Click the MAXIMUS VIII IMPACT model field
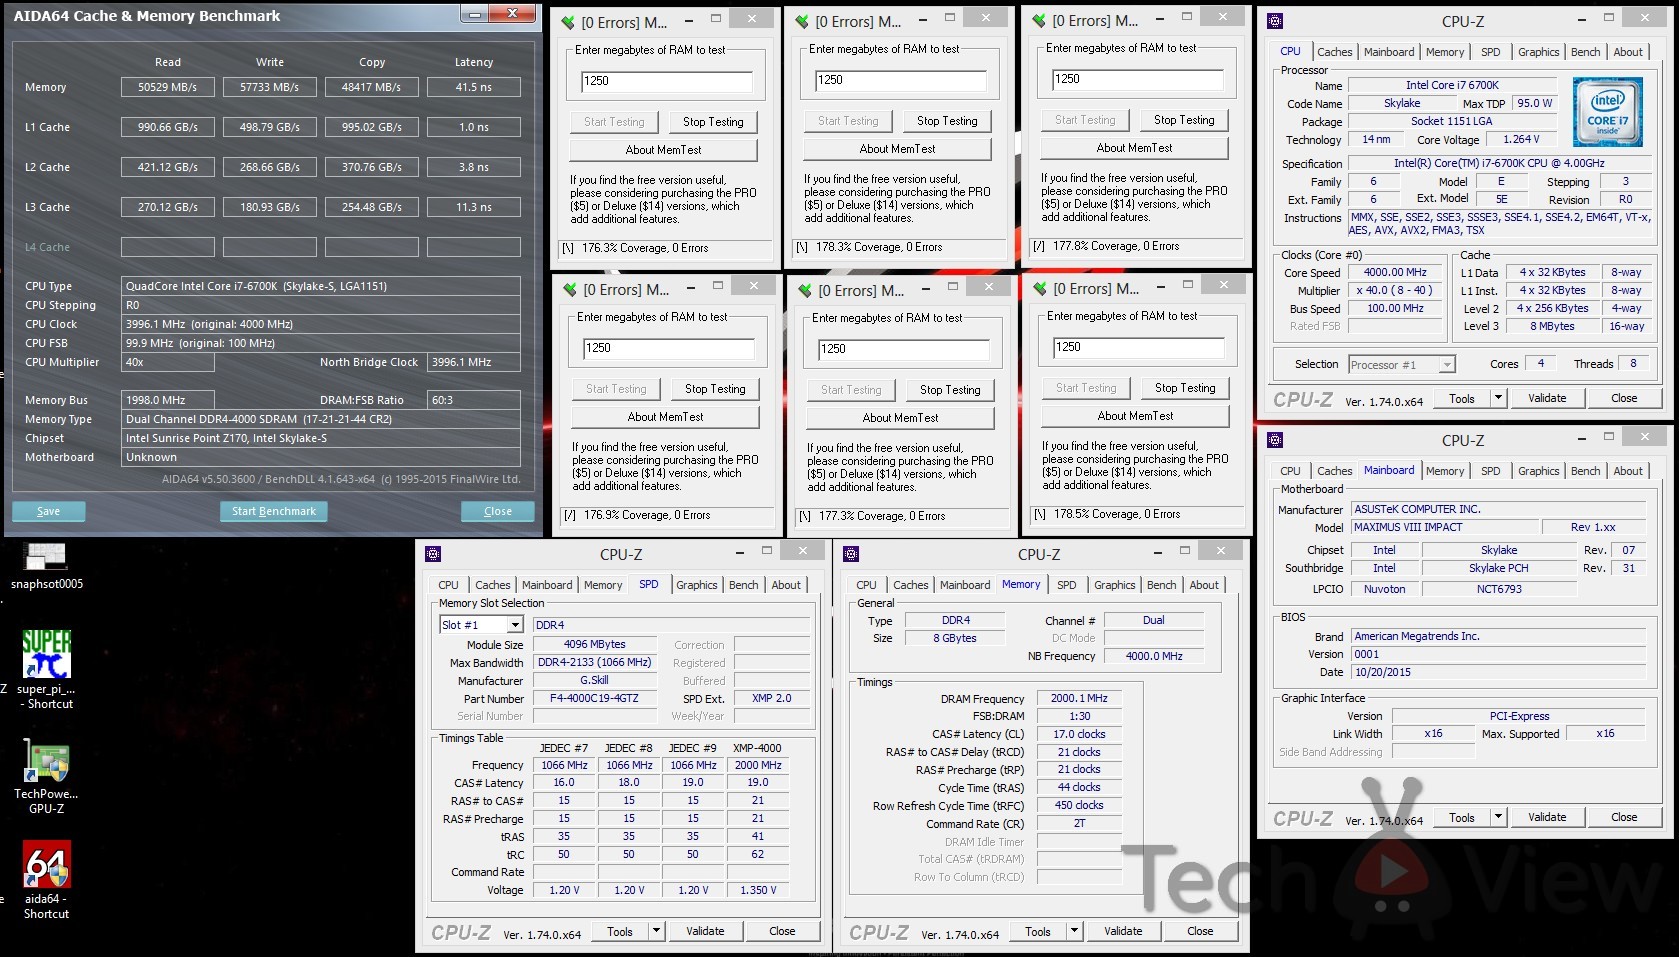The width and height of the screenshot is (1679, 957). point(1443,527)
